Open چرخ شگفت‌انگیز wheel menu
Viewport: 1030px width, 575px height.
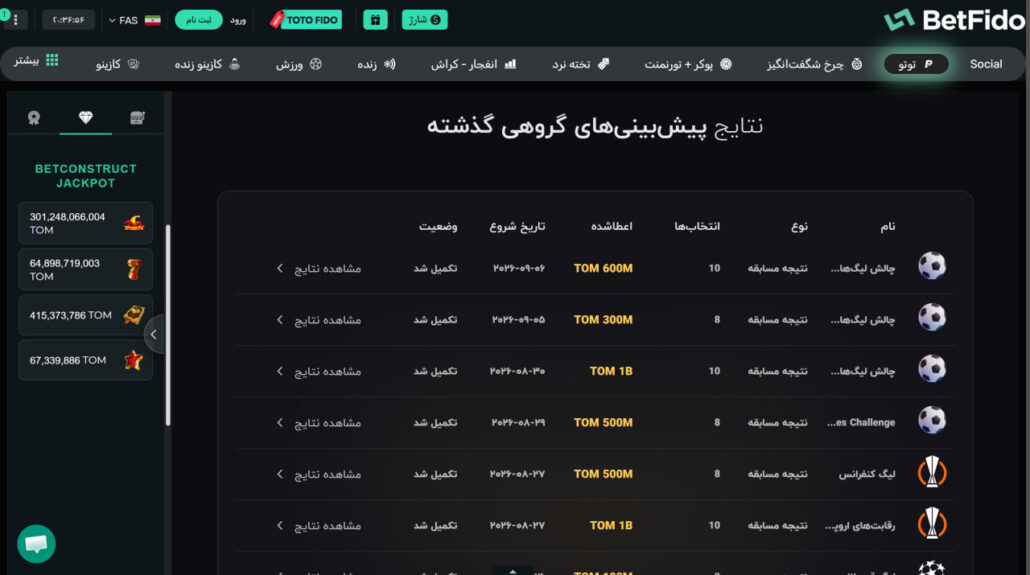pos(814,64)
